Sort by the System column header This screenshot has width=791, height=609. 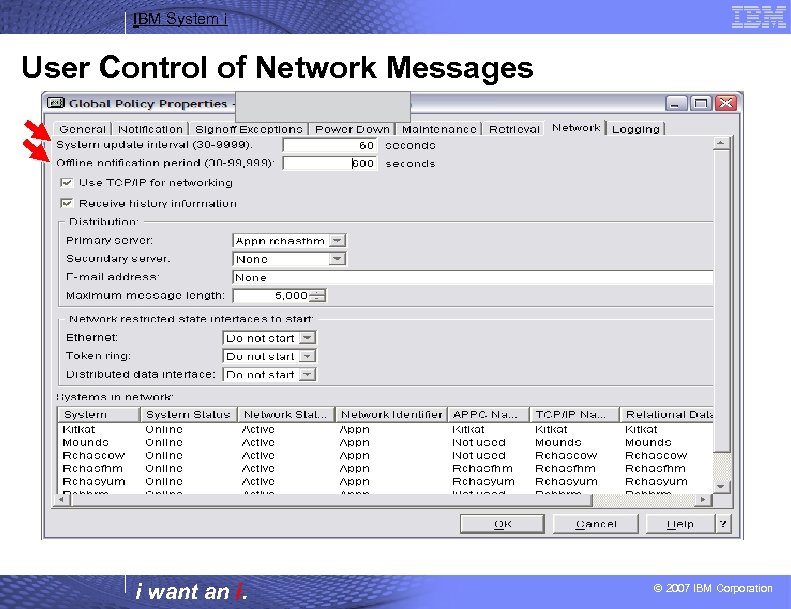pyautogui.click(x=98, y=414)
